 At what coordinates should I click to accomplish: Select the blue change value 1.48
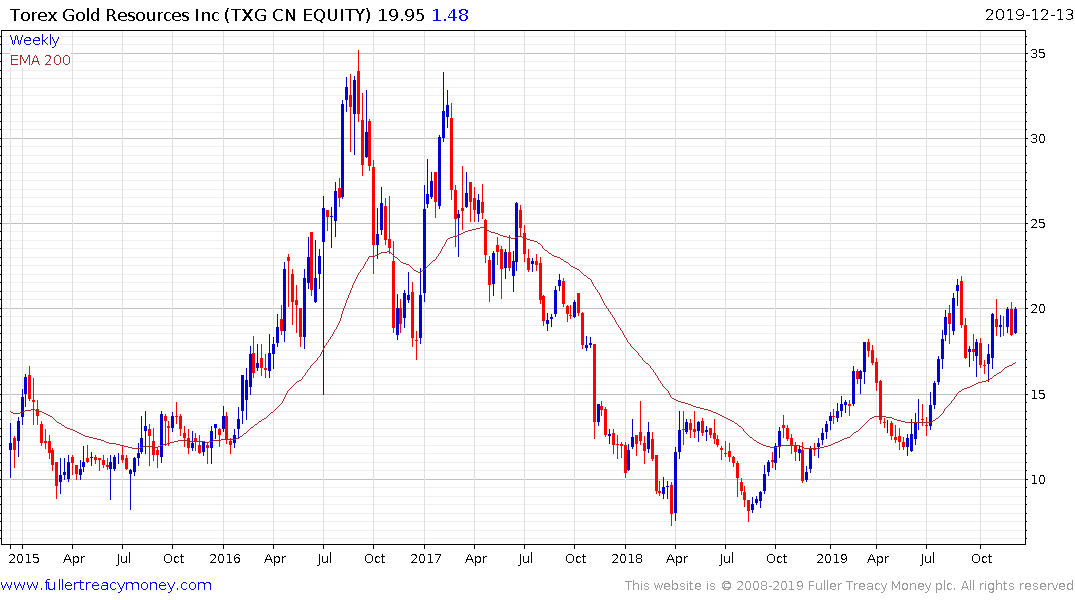(450, 15)
